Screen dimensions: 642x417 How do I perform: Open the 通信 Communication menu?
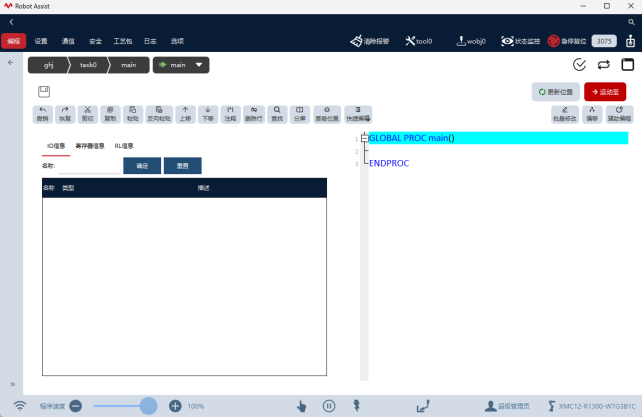68,41
